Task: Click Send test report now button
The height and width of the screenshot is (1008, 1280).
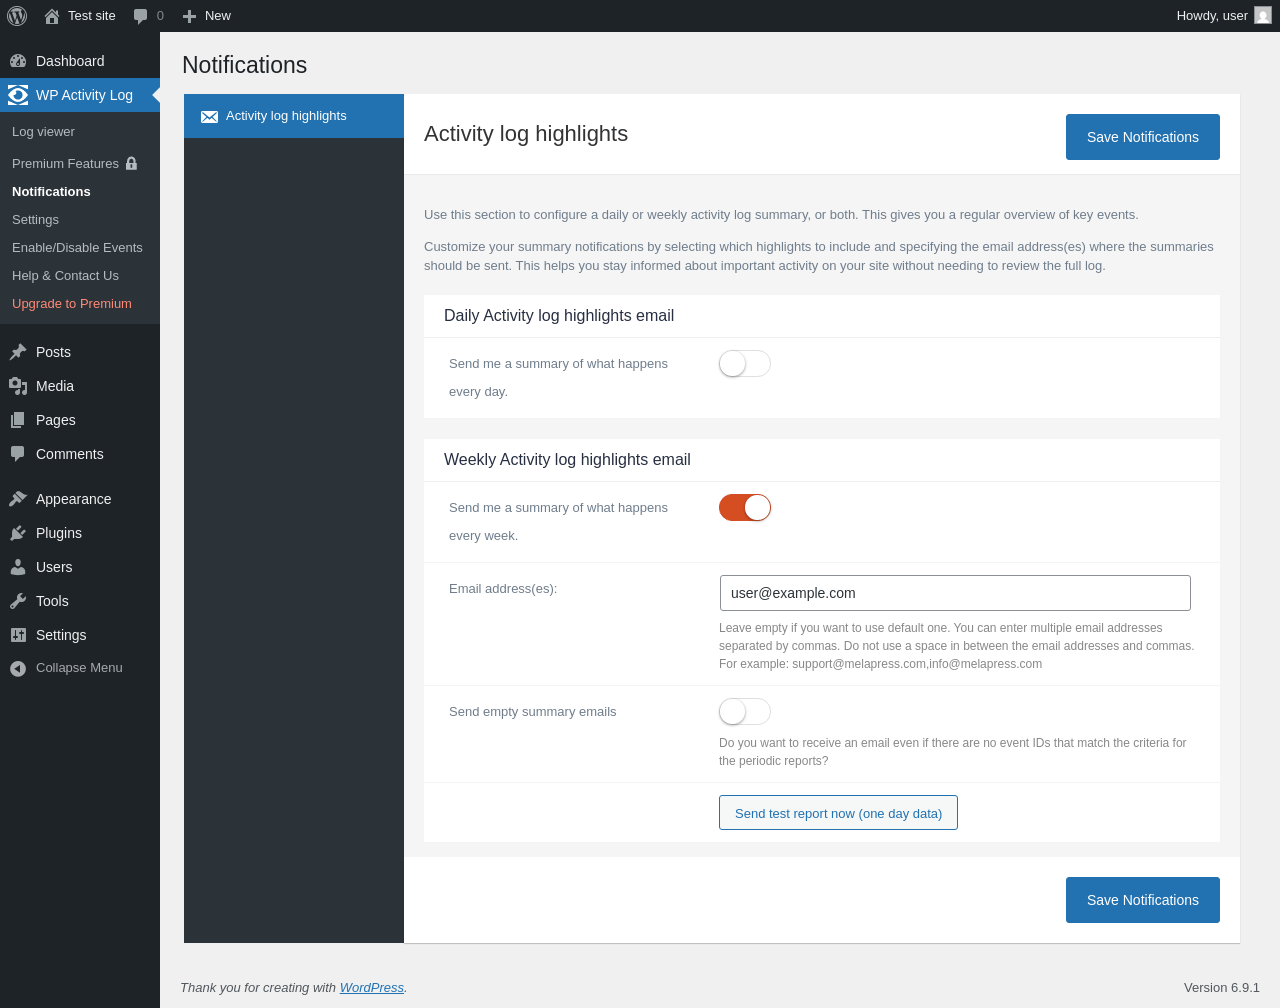Action: [x=838, y=813]
